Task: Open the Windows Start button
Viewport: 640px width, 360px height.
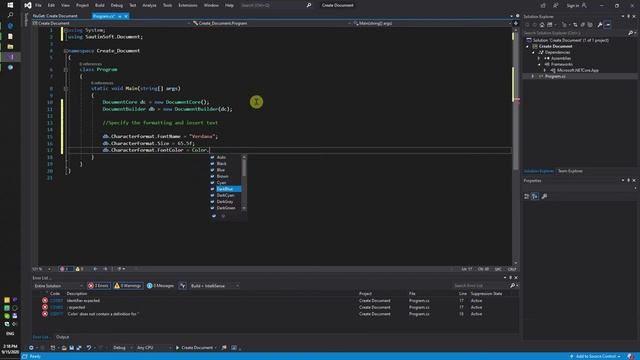Action: pos(10,5)
